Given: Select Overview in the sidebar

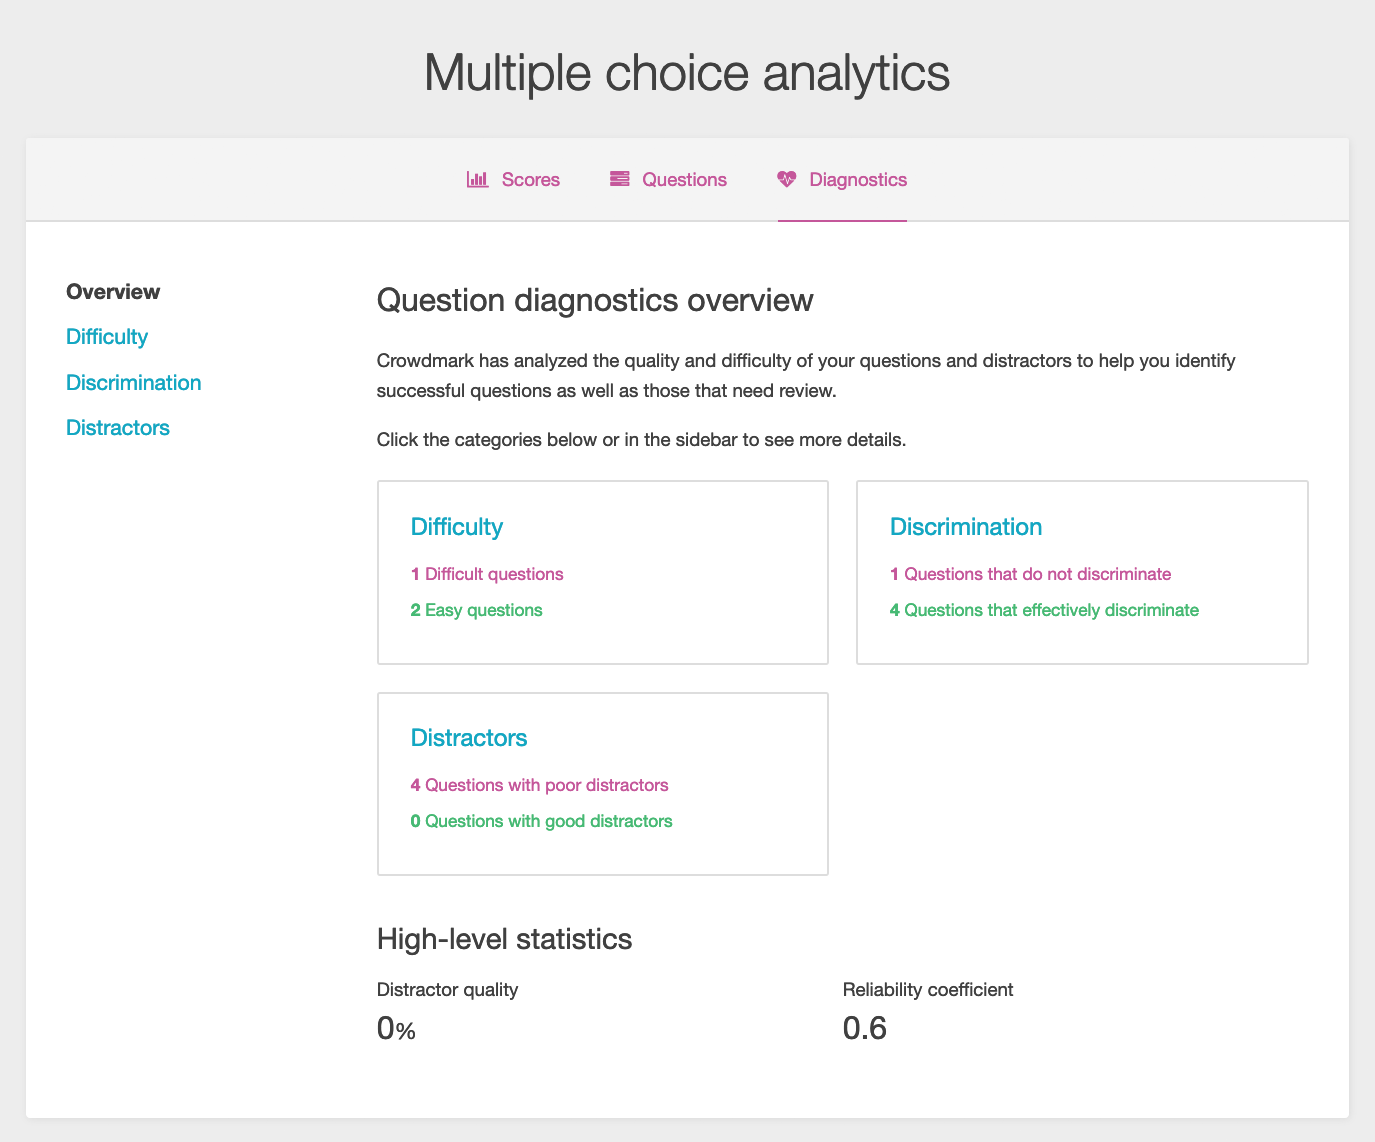Looking at the screenshot, I should coord(113,292).
